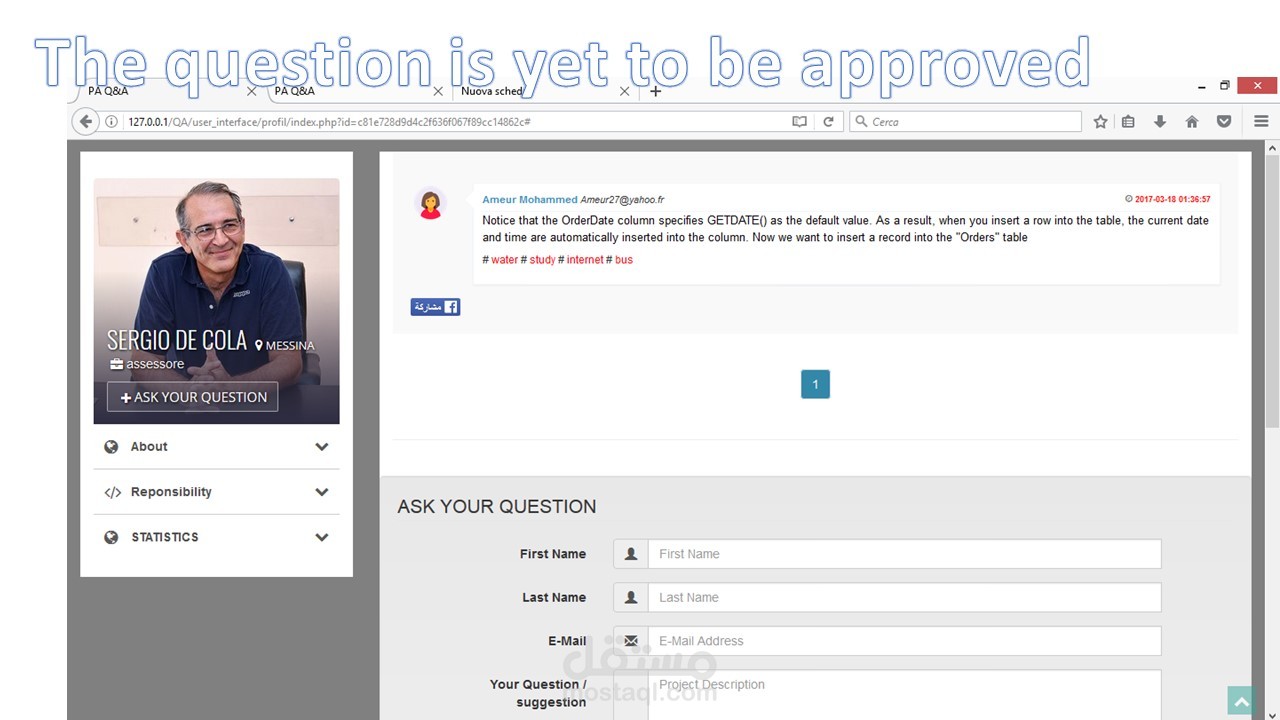Open downloads arrow icon
This screenshot has width=1280, height=720.
pos(1160,122)
